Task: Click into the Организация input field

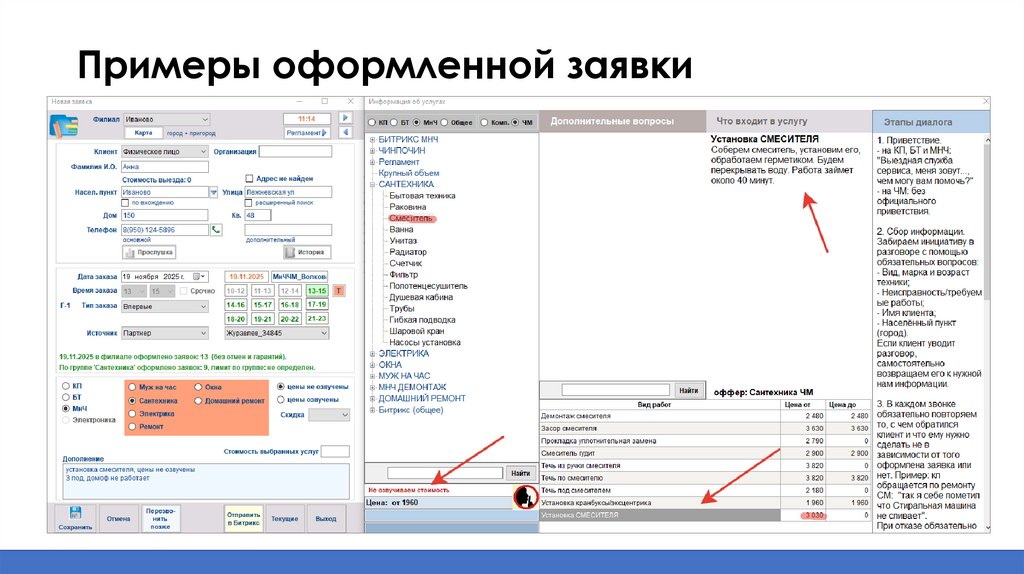Action: tap(295, 151)
